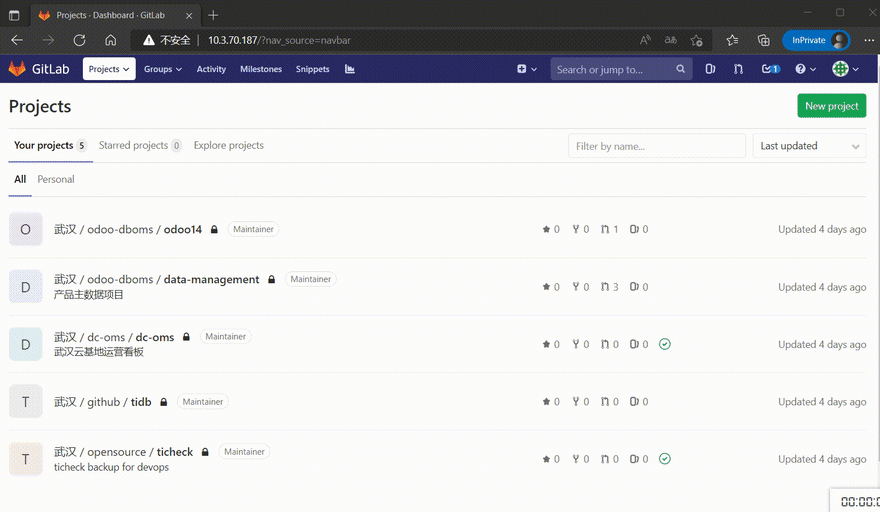Open the Help question mark menu
This screenshot has height=512, width=880.
pyautogui.click(x=805, y=69)
